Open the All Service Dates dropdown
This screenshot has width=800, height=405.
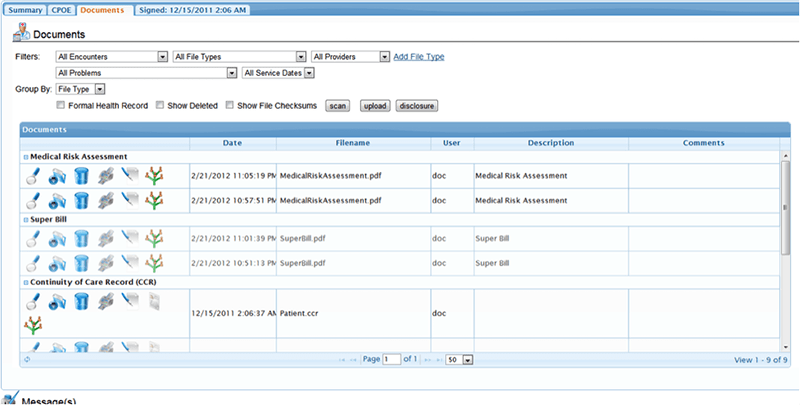click(278, 73)
